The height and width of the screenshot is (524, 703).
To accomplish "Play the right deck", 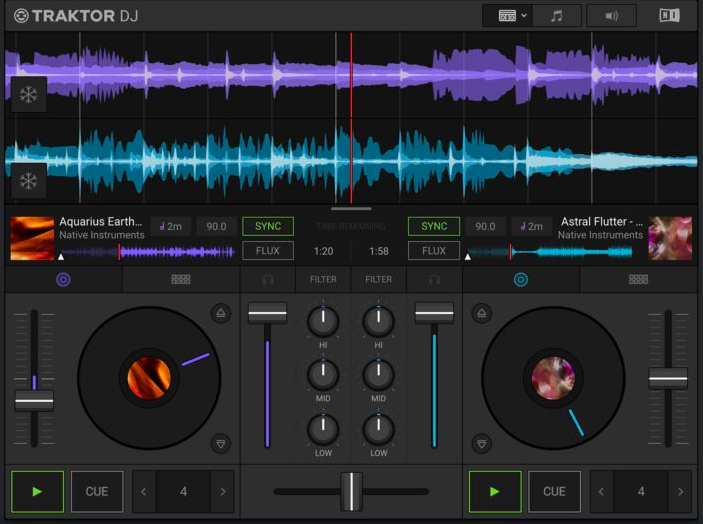I will [495, 492].
